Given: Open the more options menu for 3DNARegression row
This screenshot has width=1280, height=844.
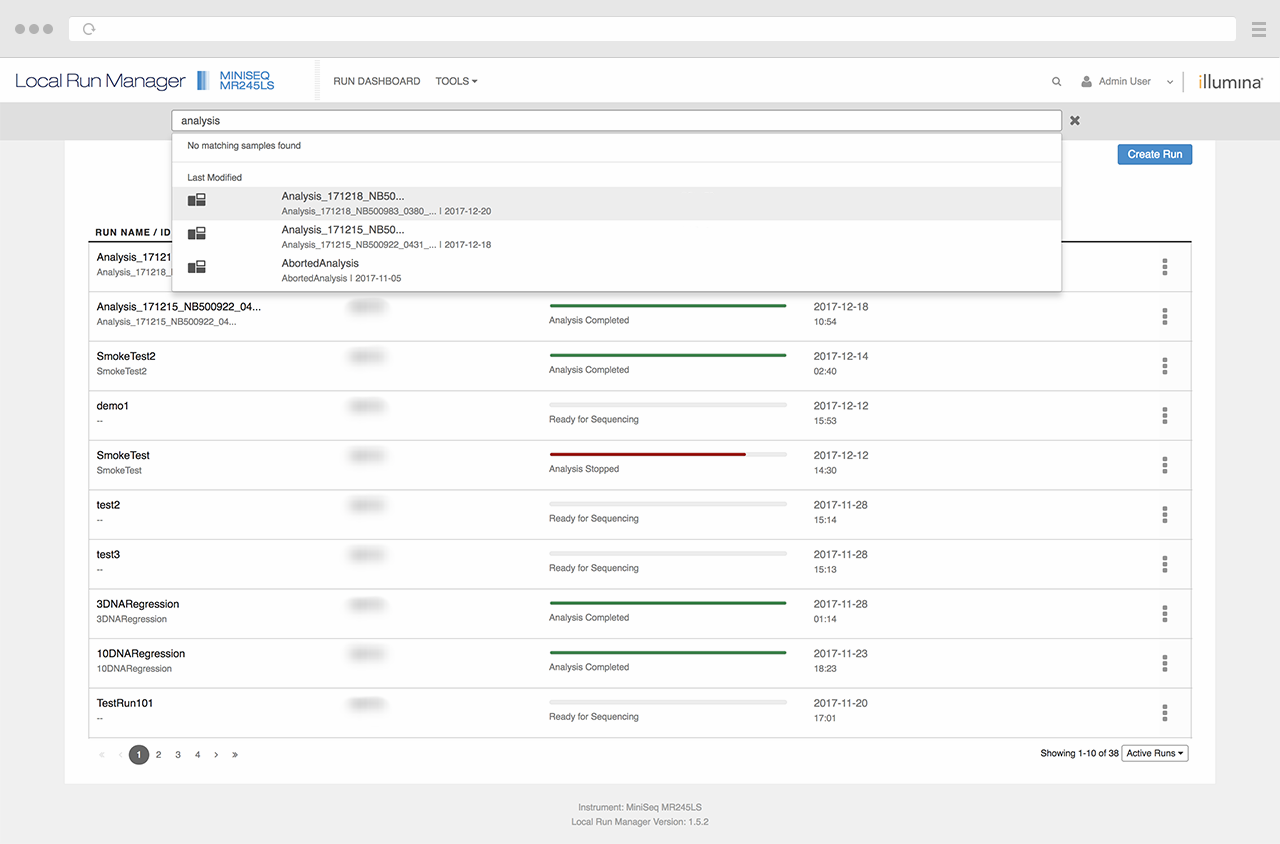Looking at the screenshot, I should tap(1165, 613).
